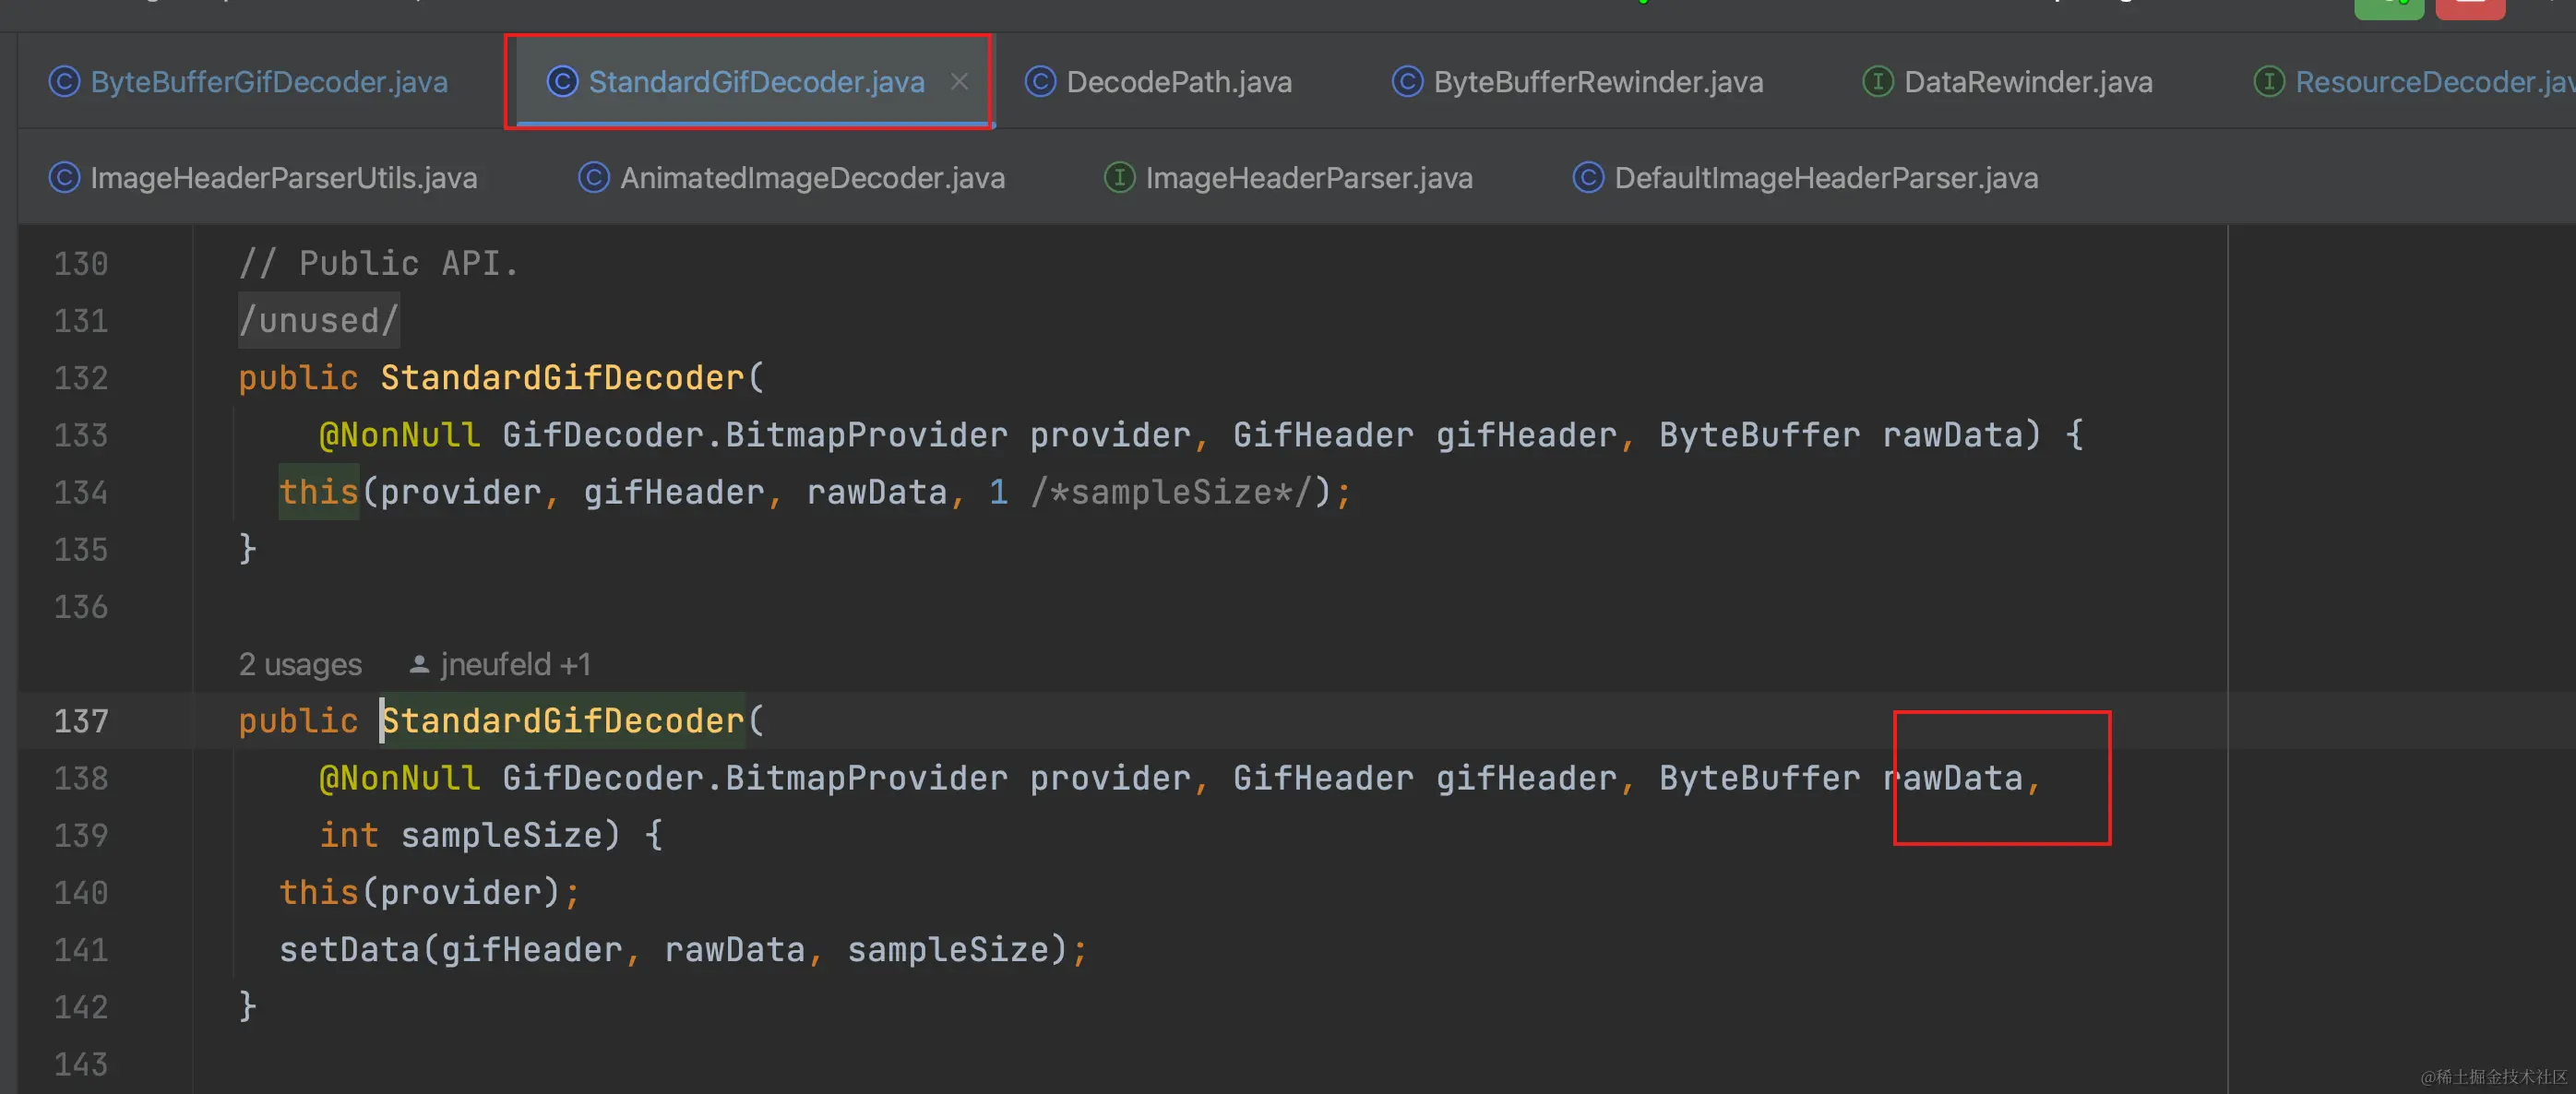The height and width of the screenshot is (1094, 2576).
Task: Click the 'jneufeld +1' author hint
Action: pyautogui.click(x=514, y=665)
